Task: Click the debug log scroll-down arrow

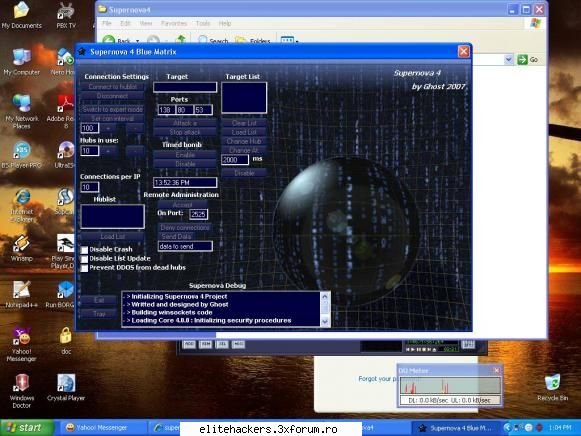Action: 325,322
